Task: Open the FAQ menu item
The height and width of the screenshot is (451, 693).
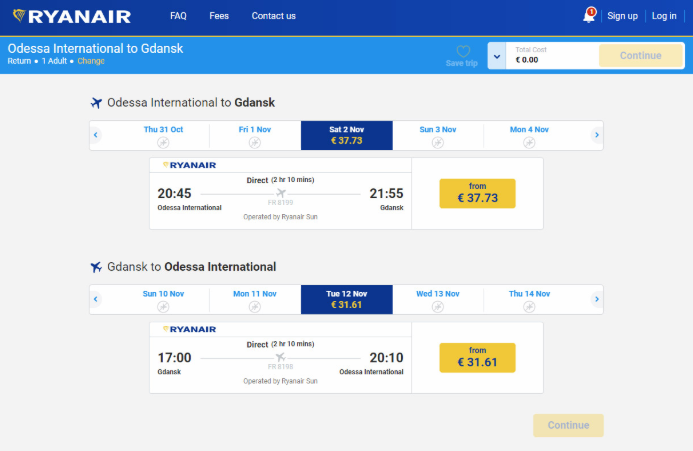Action: coord(178,16)
